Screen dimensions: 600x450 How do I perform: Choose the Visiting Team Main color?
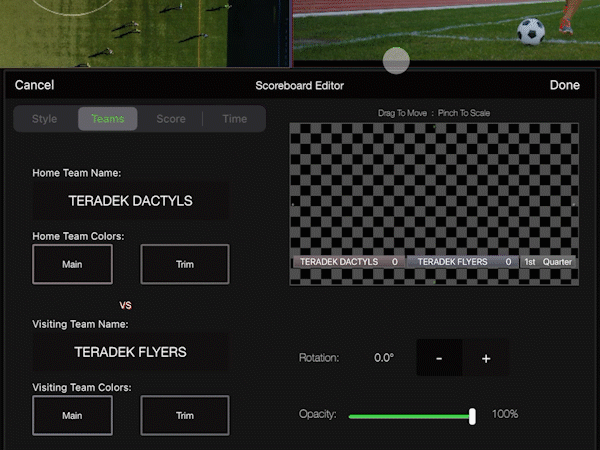72,415
